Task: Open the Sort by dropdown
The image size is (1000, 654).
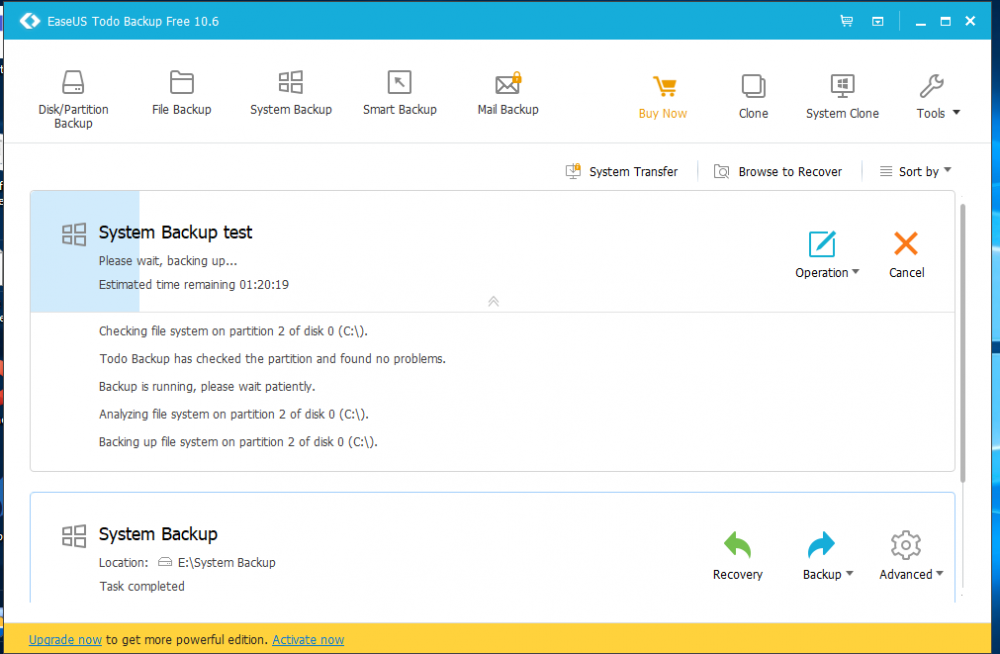Action: [x=915, y=171]
